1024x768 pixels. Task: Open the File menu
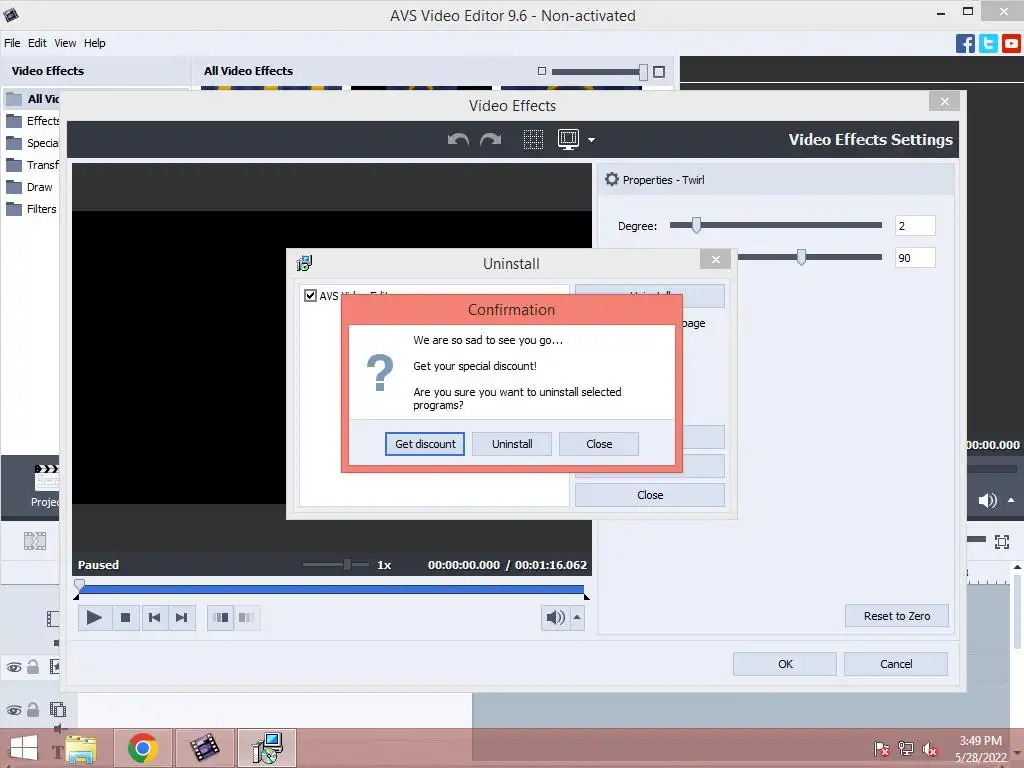pos(12,43)
